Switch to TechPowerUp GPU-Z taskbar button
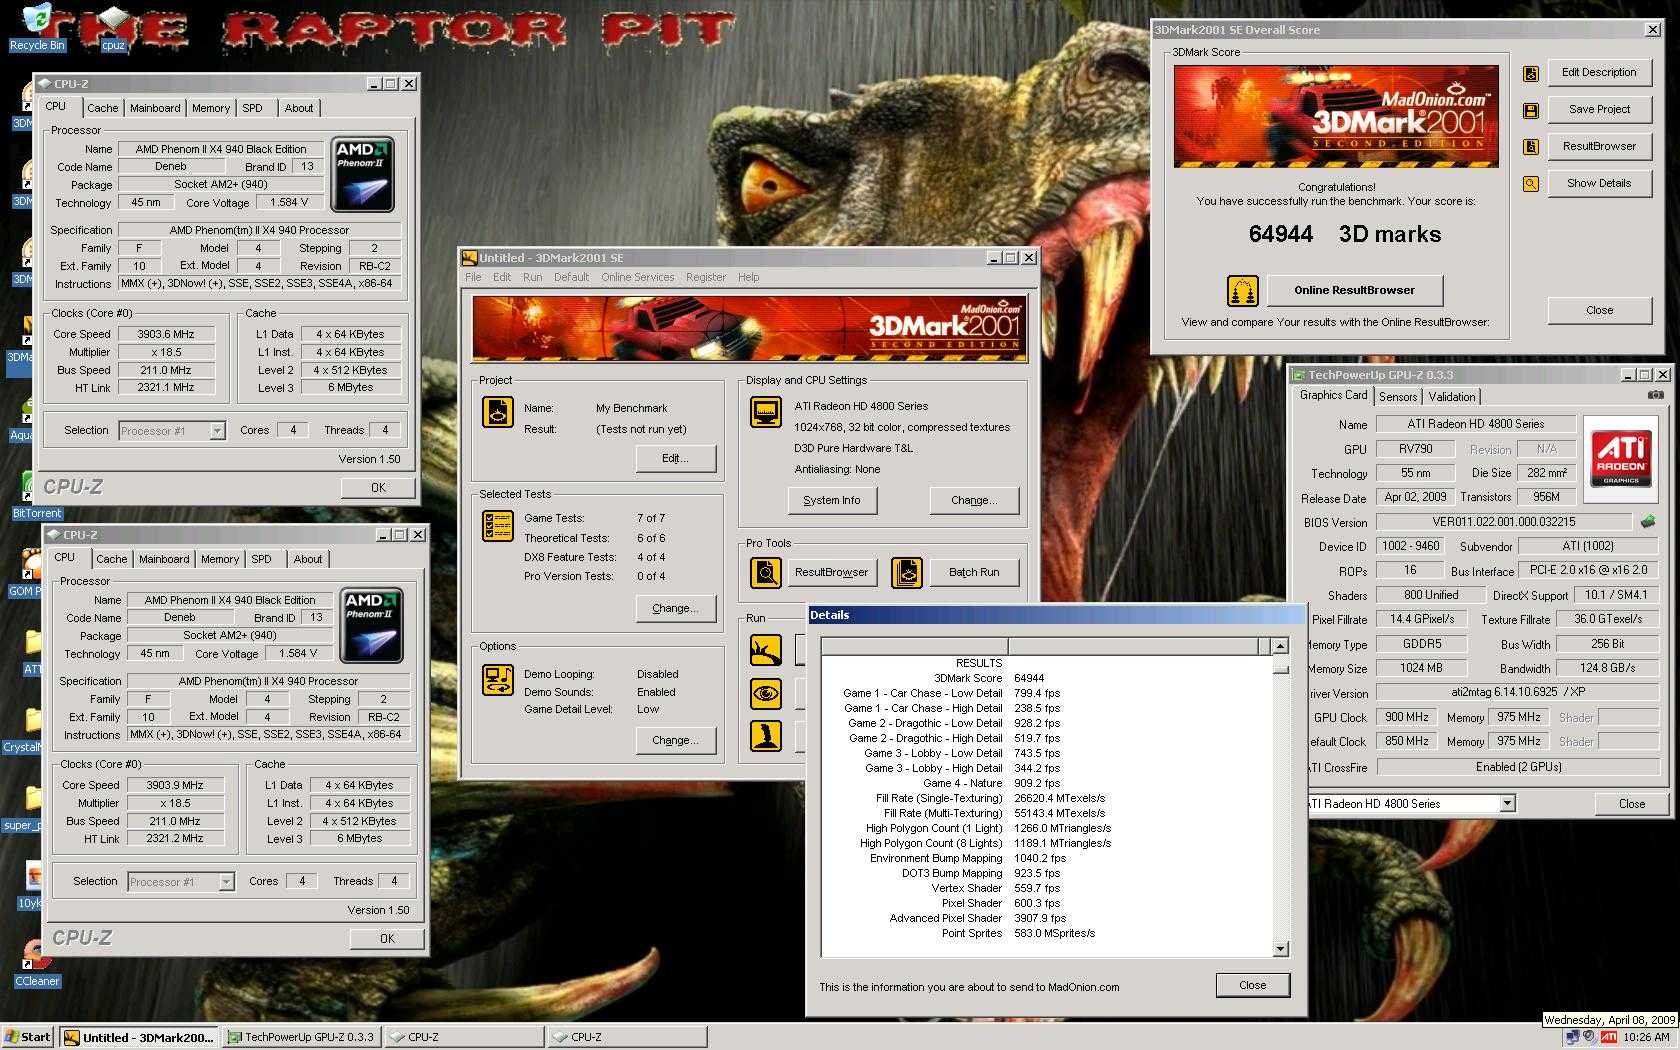The image size is (1680, 1050). pyautogui.click(x=301, y=1037)
